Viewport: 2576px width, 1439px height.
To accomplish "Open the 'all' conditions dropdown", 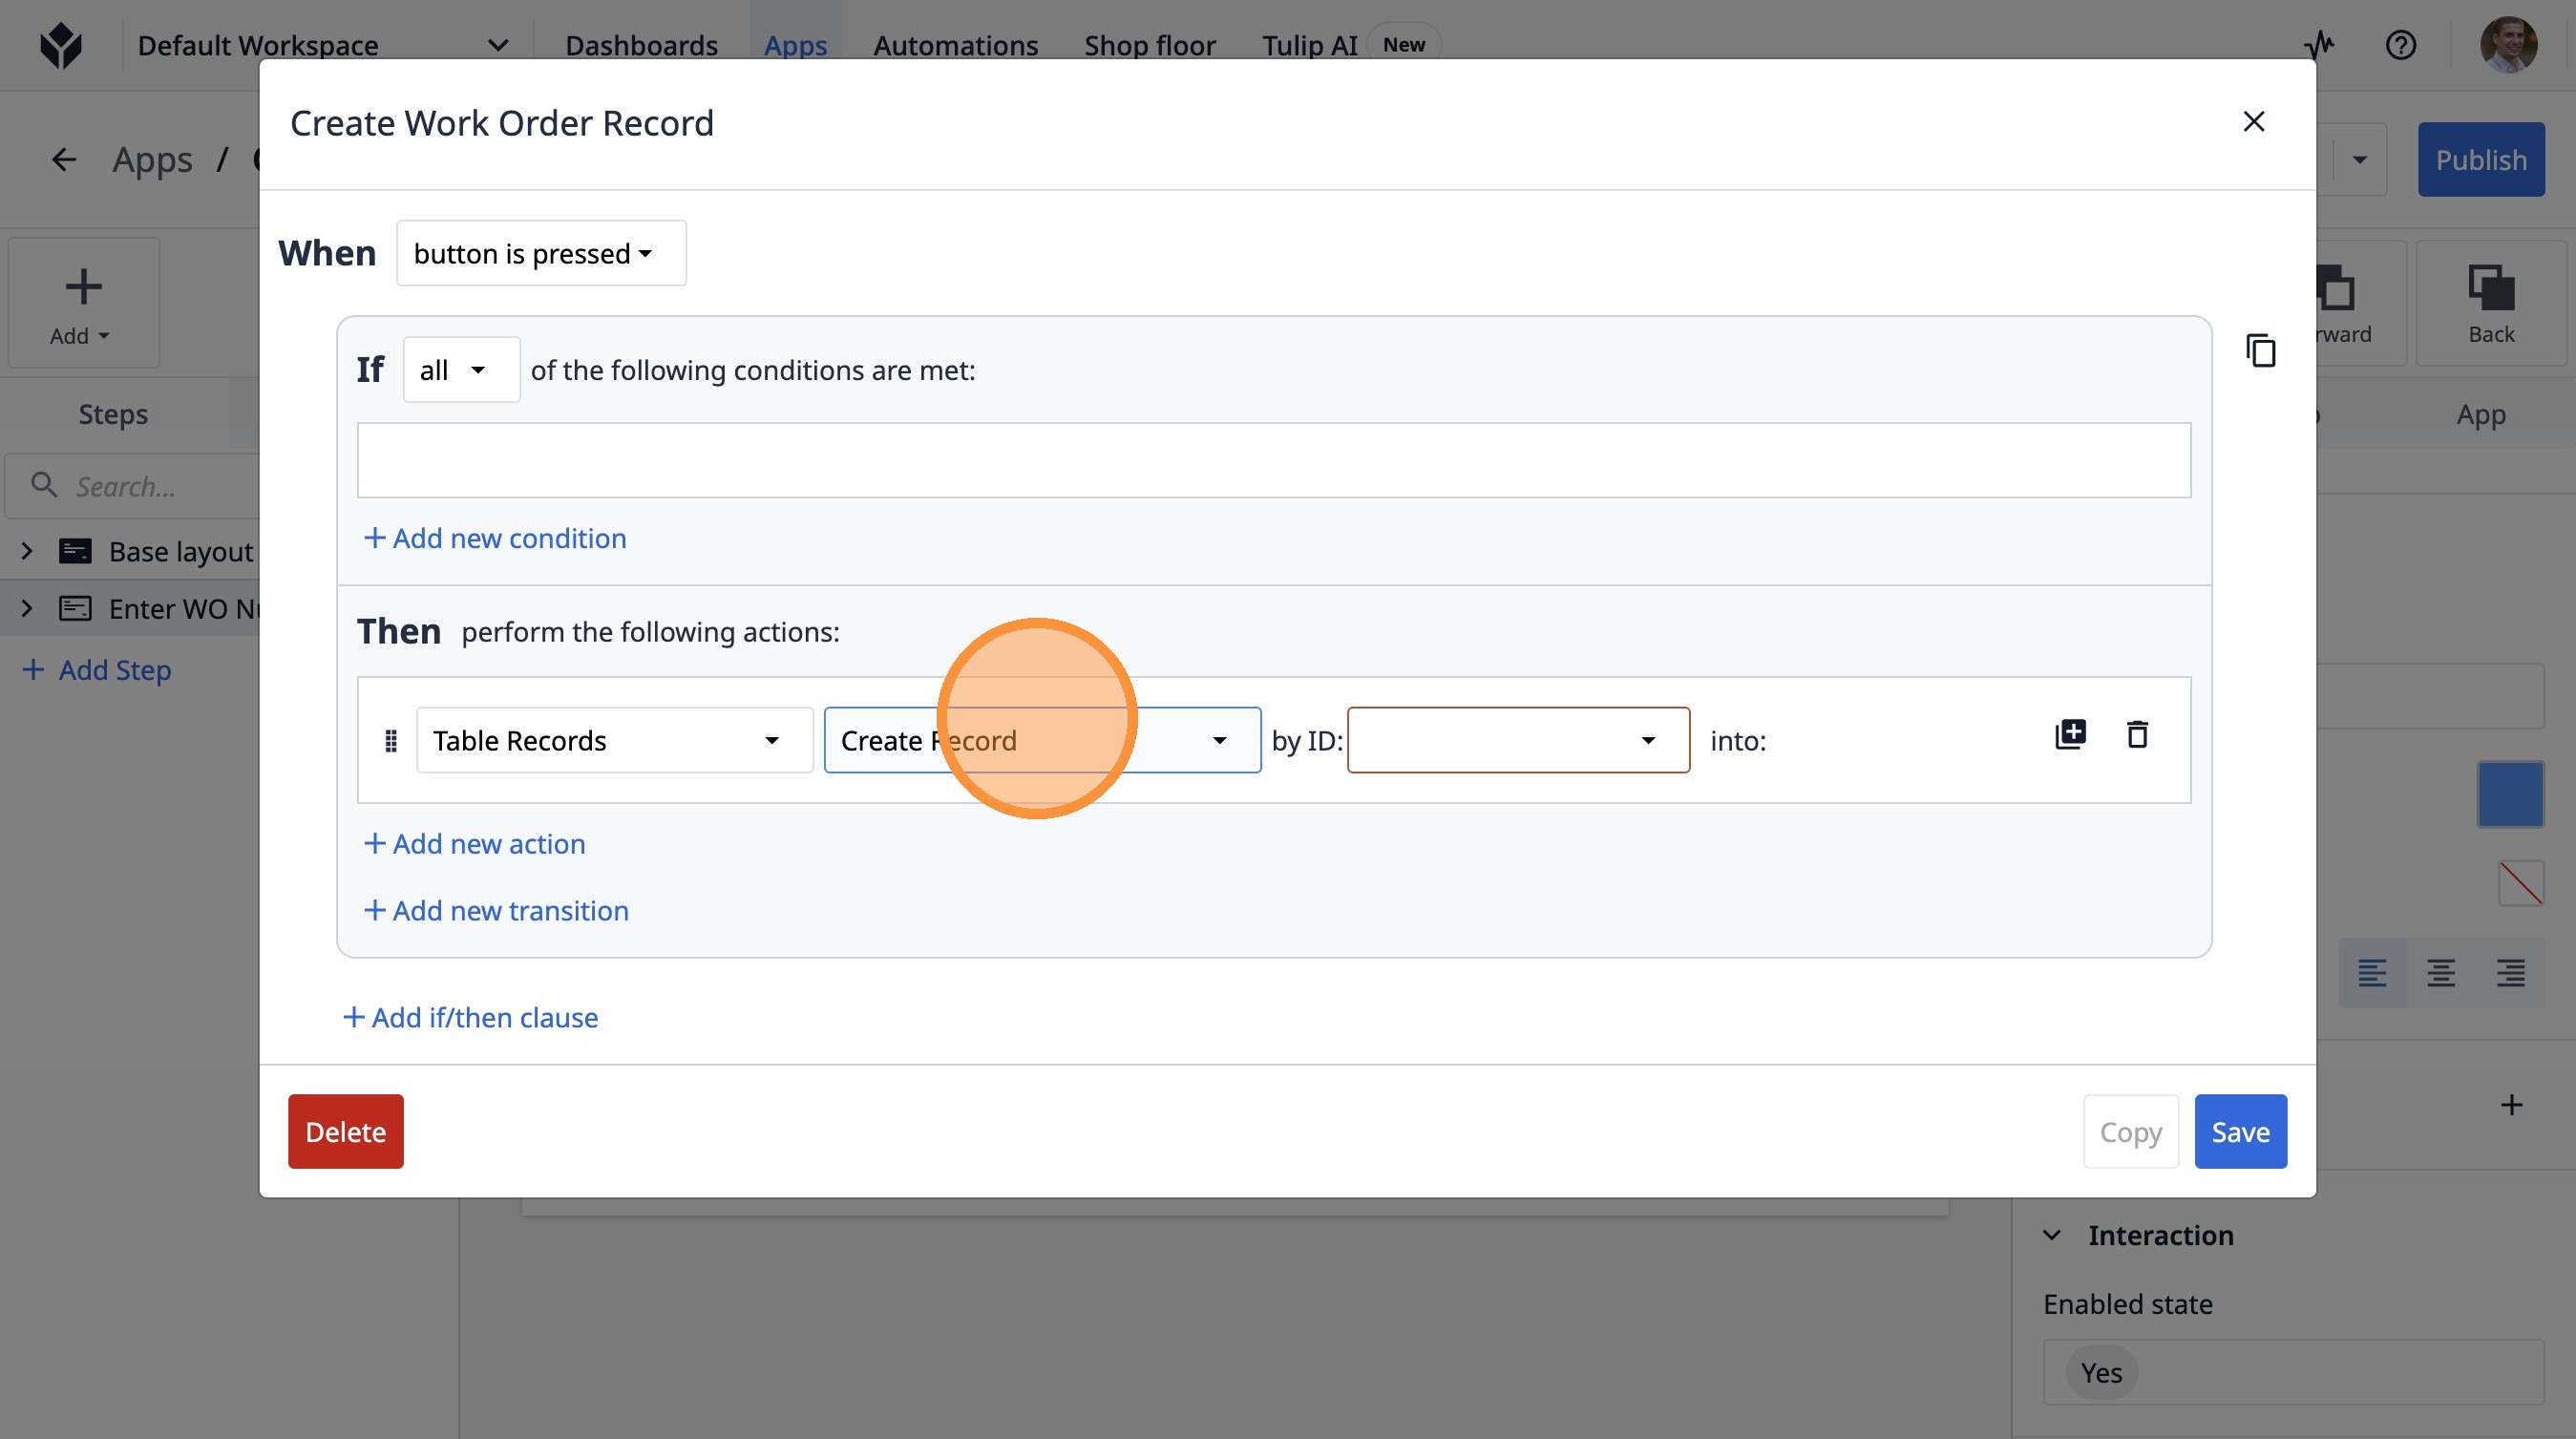I will pyautogui.click(x=461, y=371).
